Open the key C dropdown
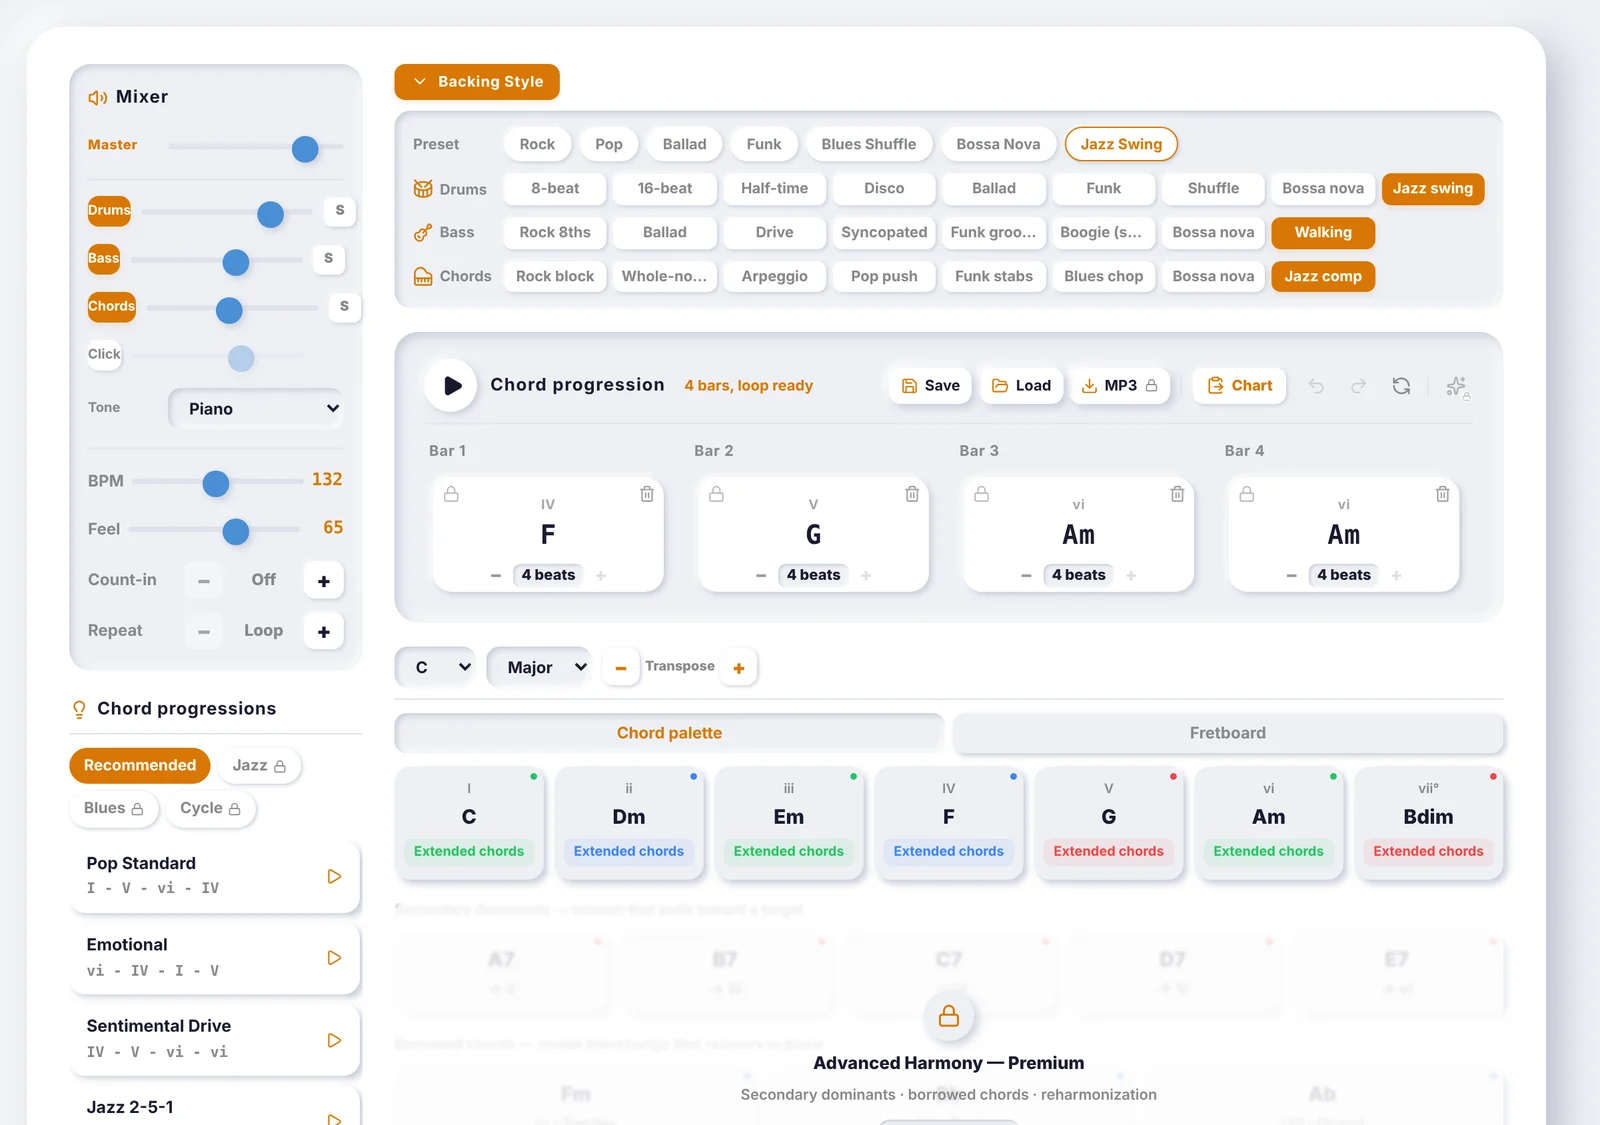Viewport: 1600px width, 1125px height. (x=436, y=667)
